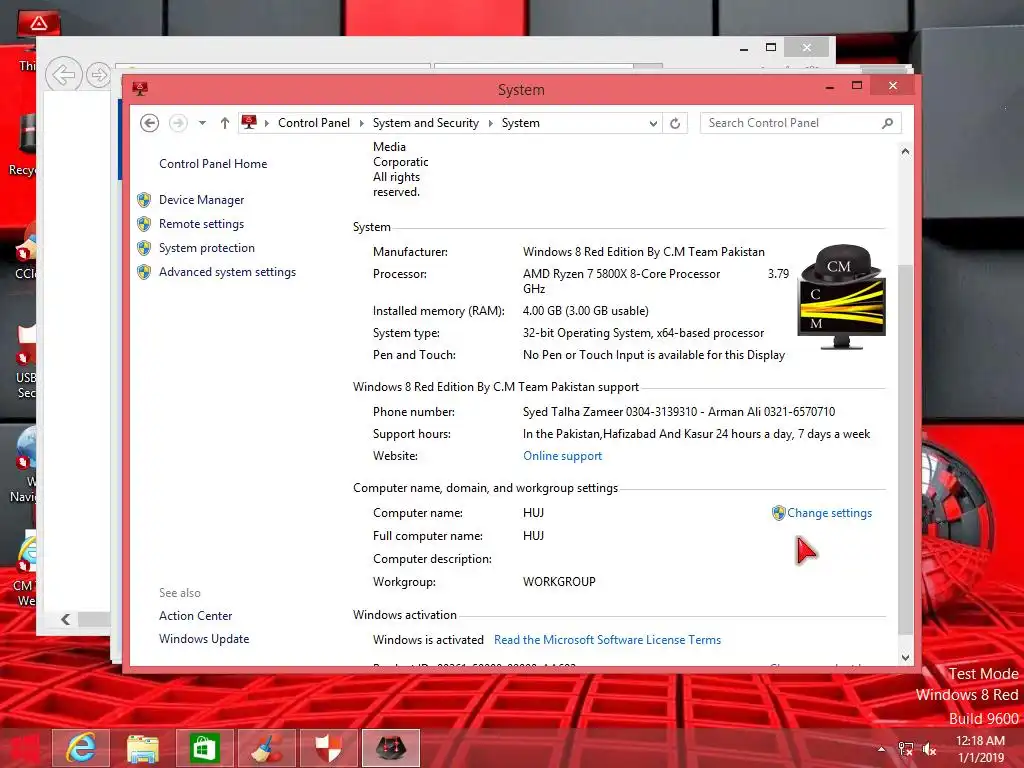The height and width of the screenshot is (768, 1024).
Task: Click the System window title bar icon
Action: [x=140, y=89]
